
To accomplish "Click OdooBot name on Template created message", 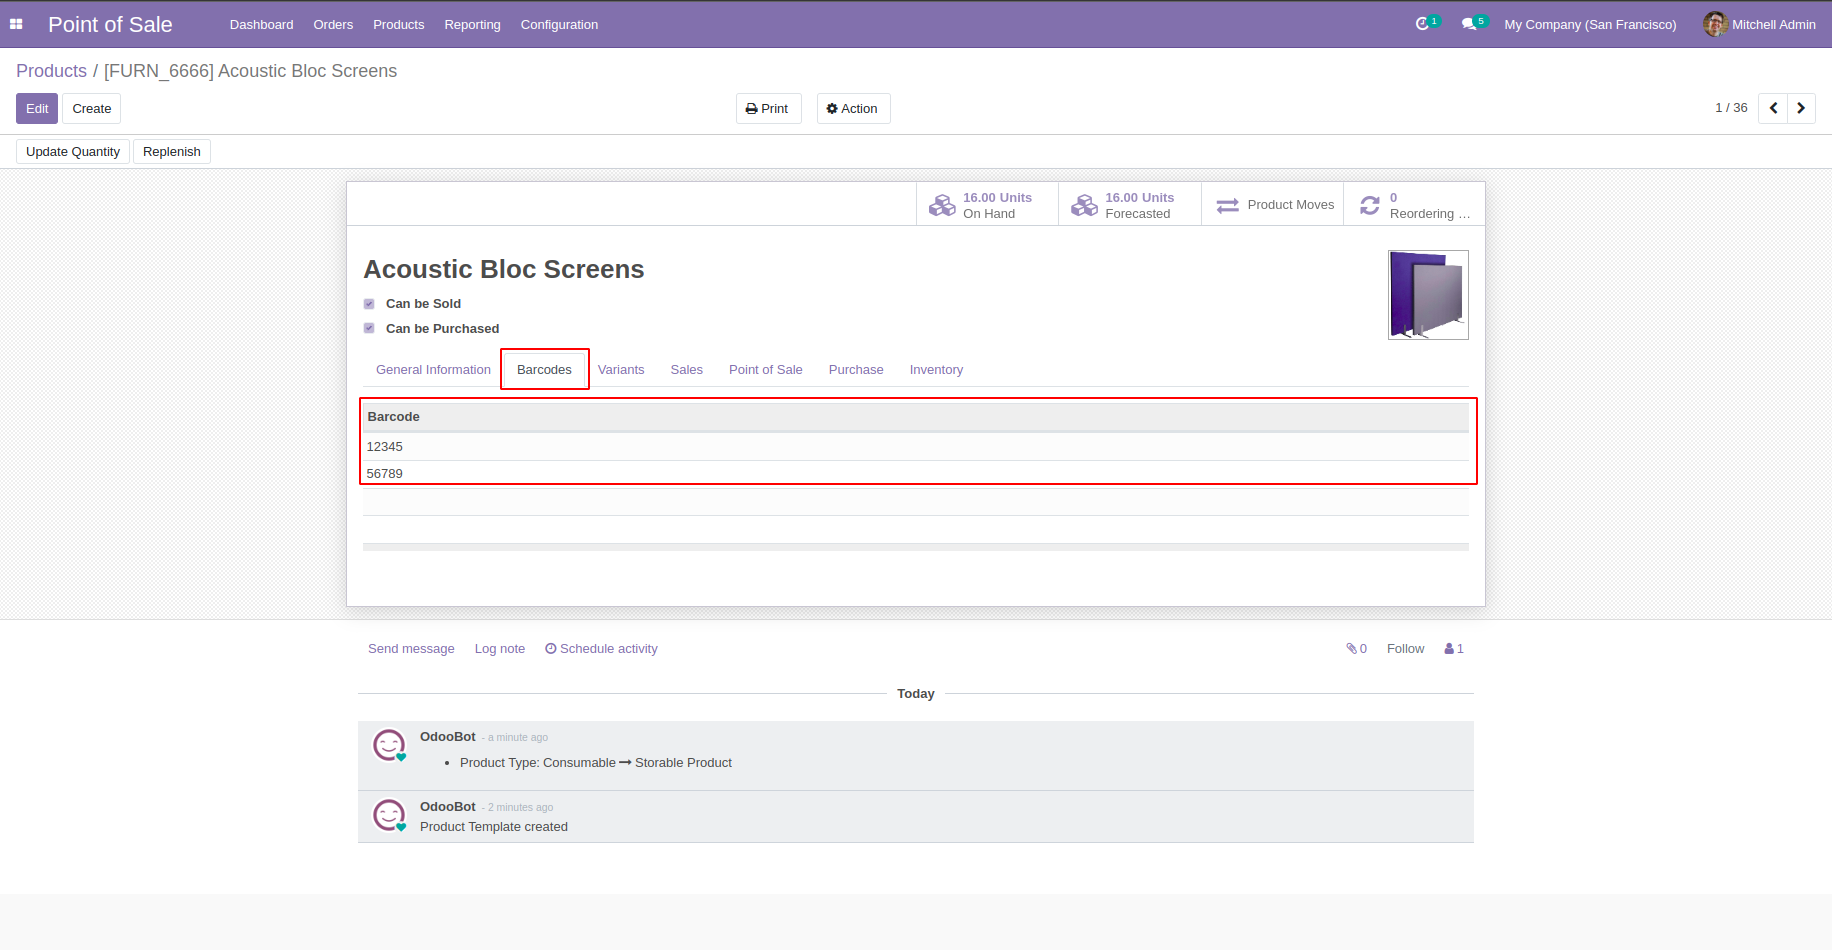I will (448, 807).
